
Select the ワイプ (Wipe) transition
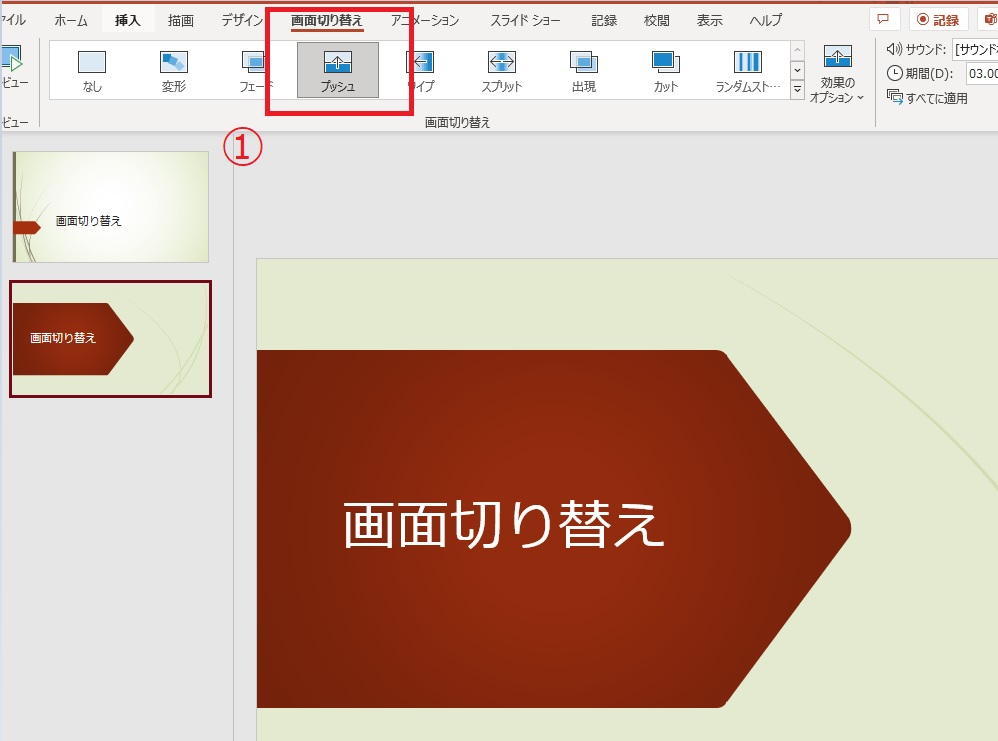tap(420, 70)
